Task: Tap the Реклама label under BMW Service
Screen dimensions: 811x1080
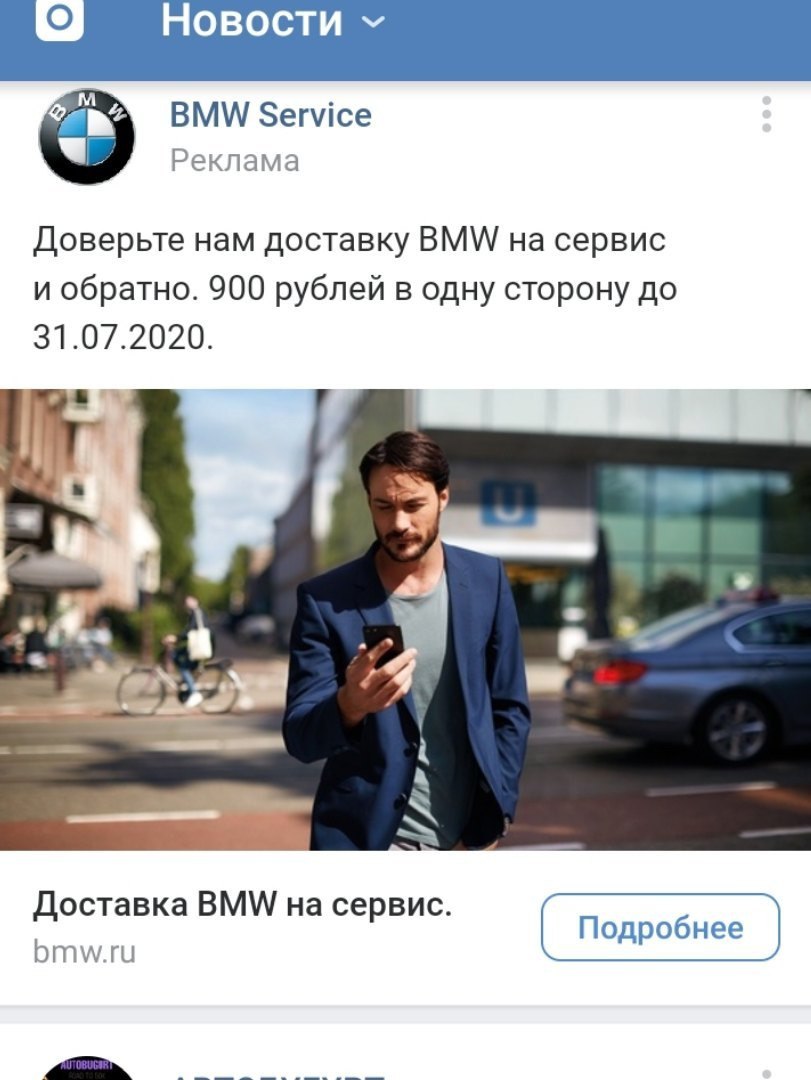Action: tap(234, 161)
